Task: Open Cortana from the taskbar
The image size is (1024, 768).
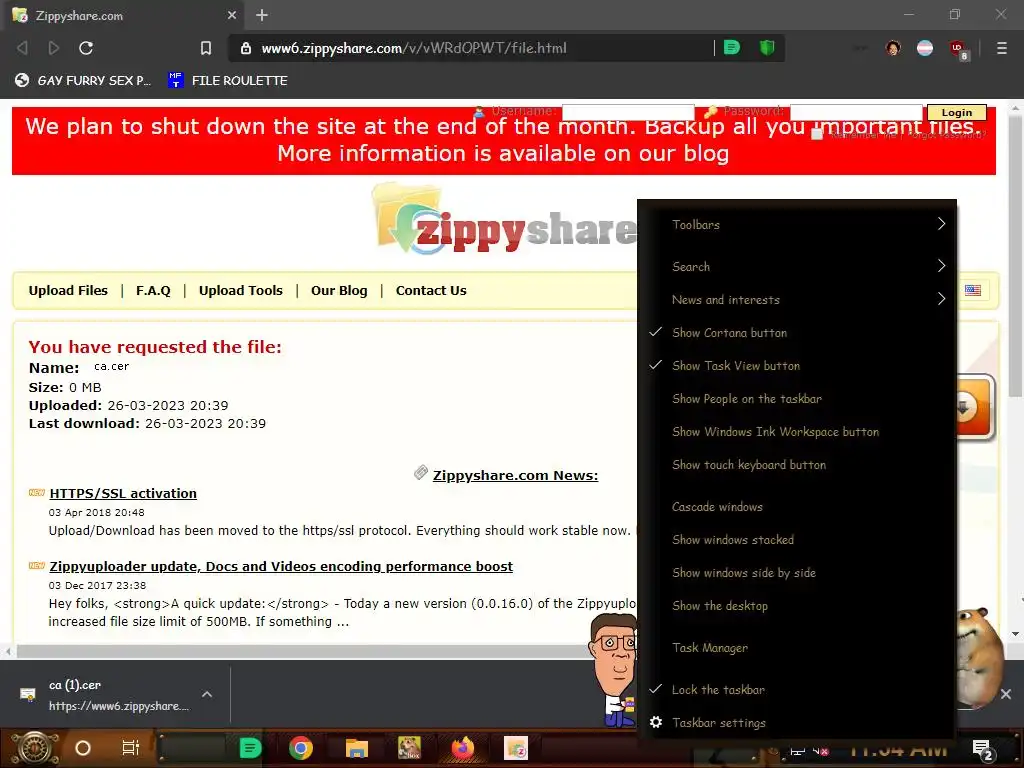Action: (x=83, y=748)
